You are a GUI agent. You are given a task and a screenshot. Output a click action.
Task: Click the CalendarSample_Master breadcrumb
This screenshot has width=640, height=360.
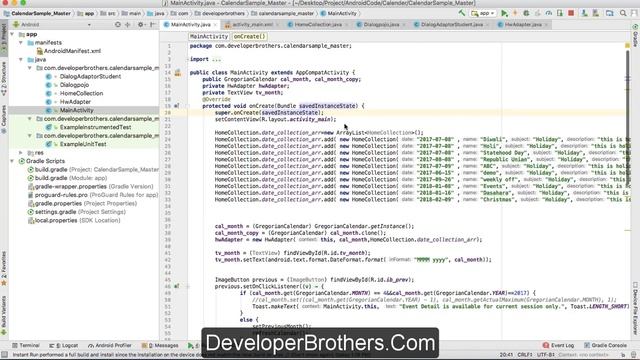(37, 13)
